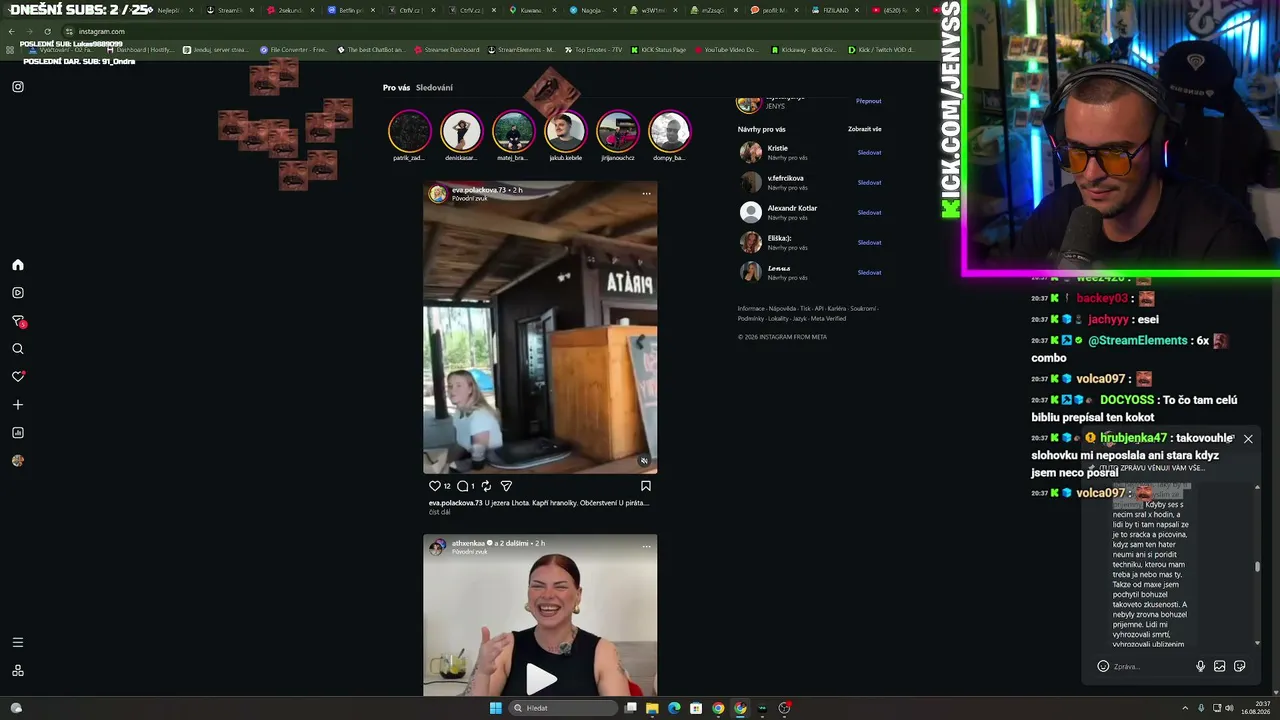Click the Instagram logo in the sidebar
Viewport: 1280px width, 720px height.
click(18, 87)
